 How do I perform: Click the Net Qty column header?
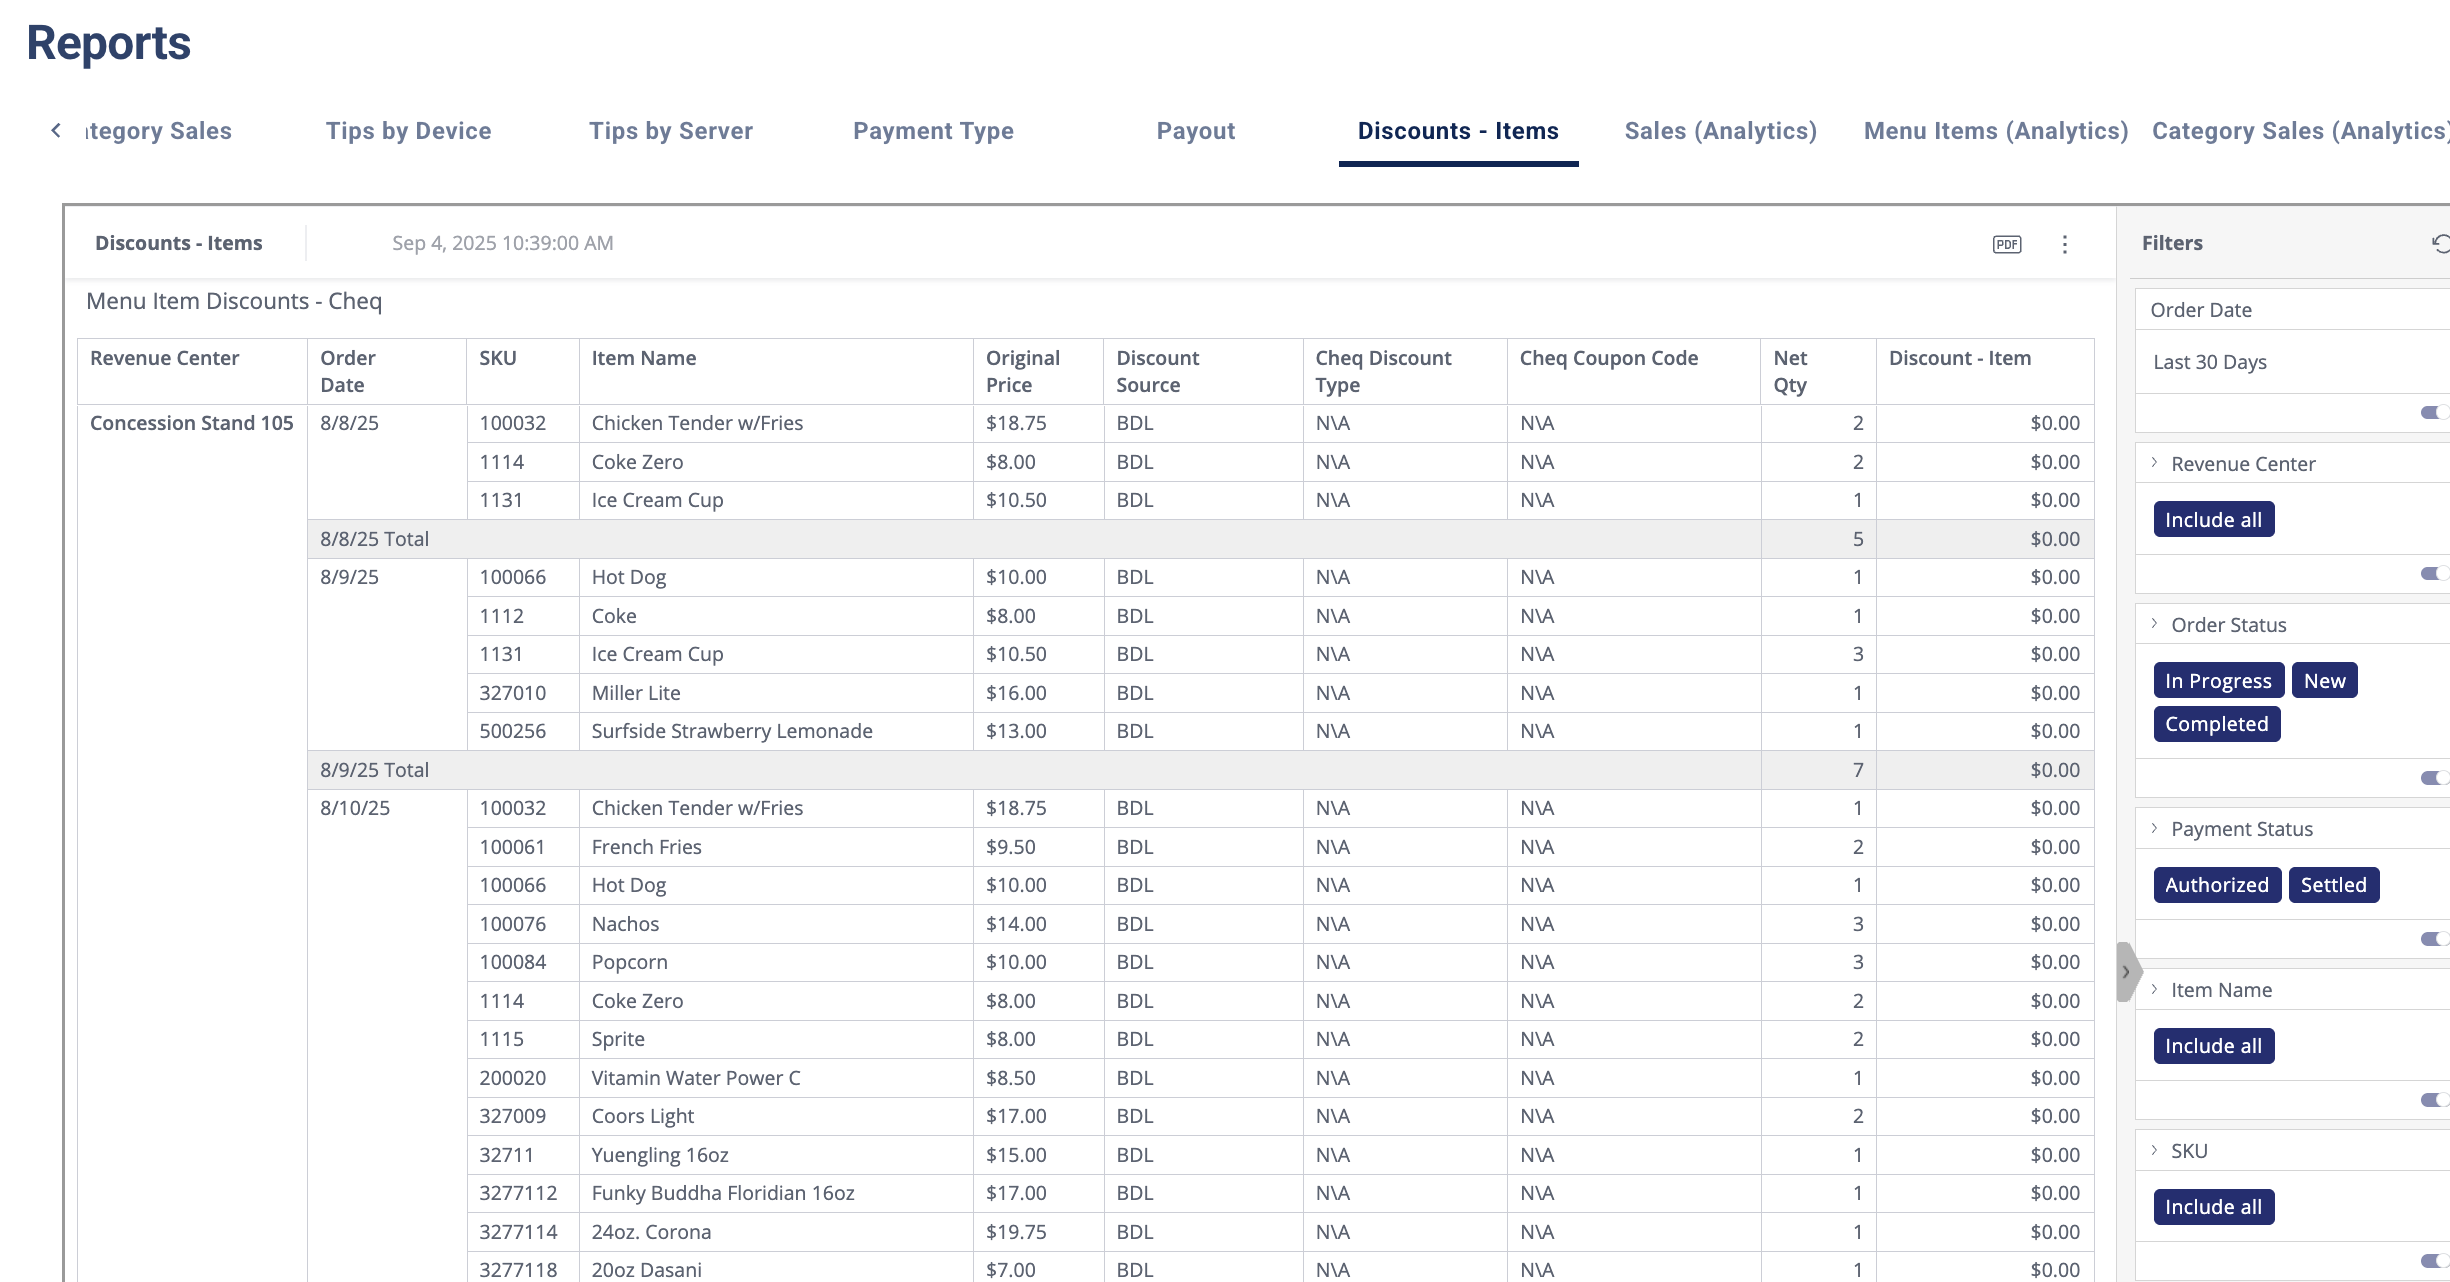(1790, 371)
